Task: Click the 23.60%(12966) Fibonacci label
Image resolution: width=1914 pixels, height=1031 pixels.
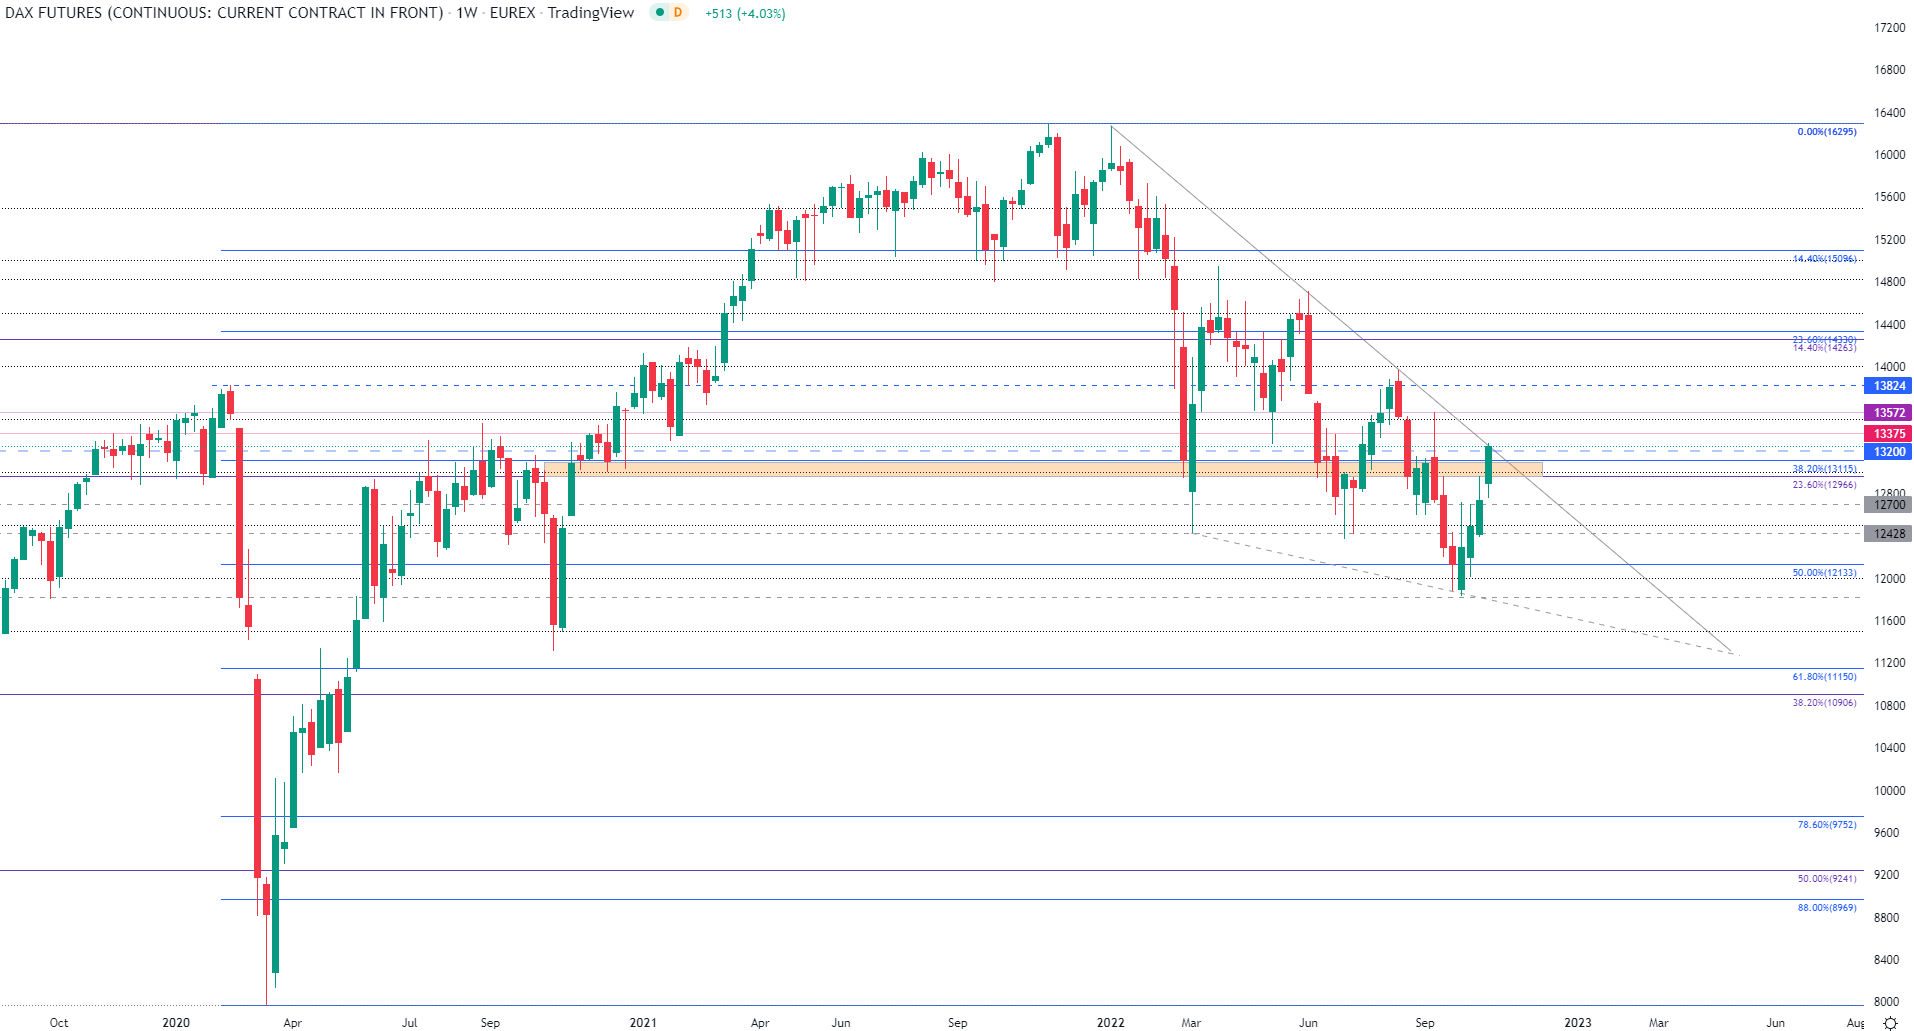Action: pyautogui.click(x=1824, y=485)
